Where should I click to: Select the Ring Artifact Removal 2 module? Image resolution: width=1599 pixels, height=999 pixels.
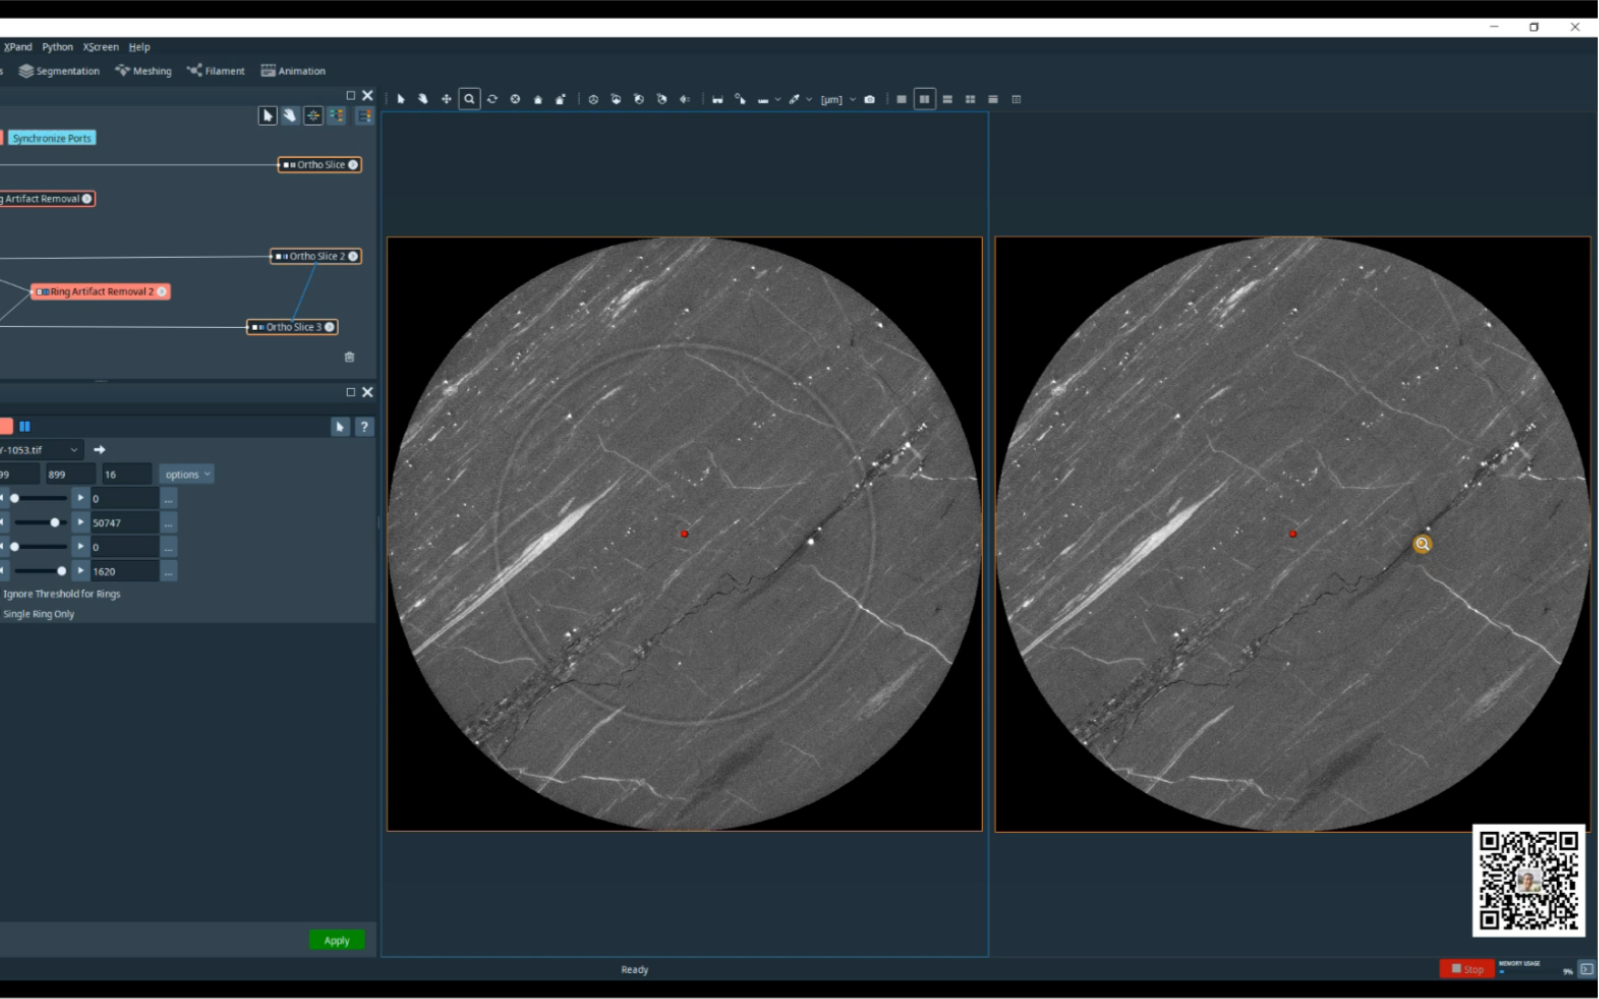pyautogui.click(x=100, y=292)
